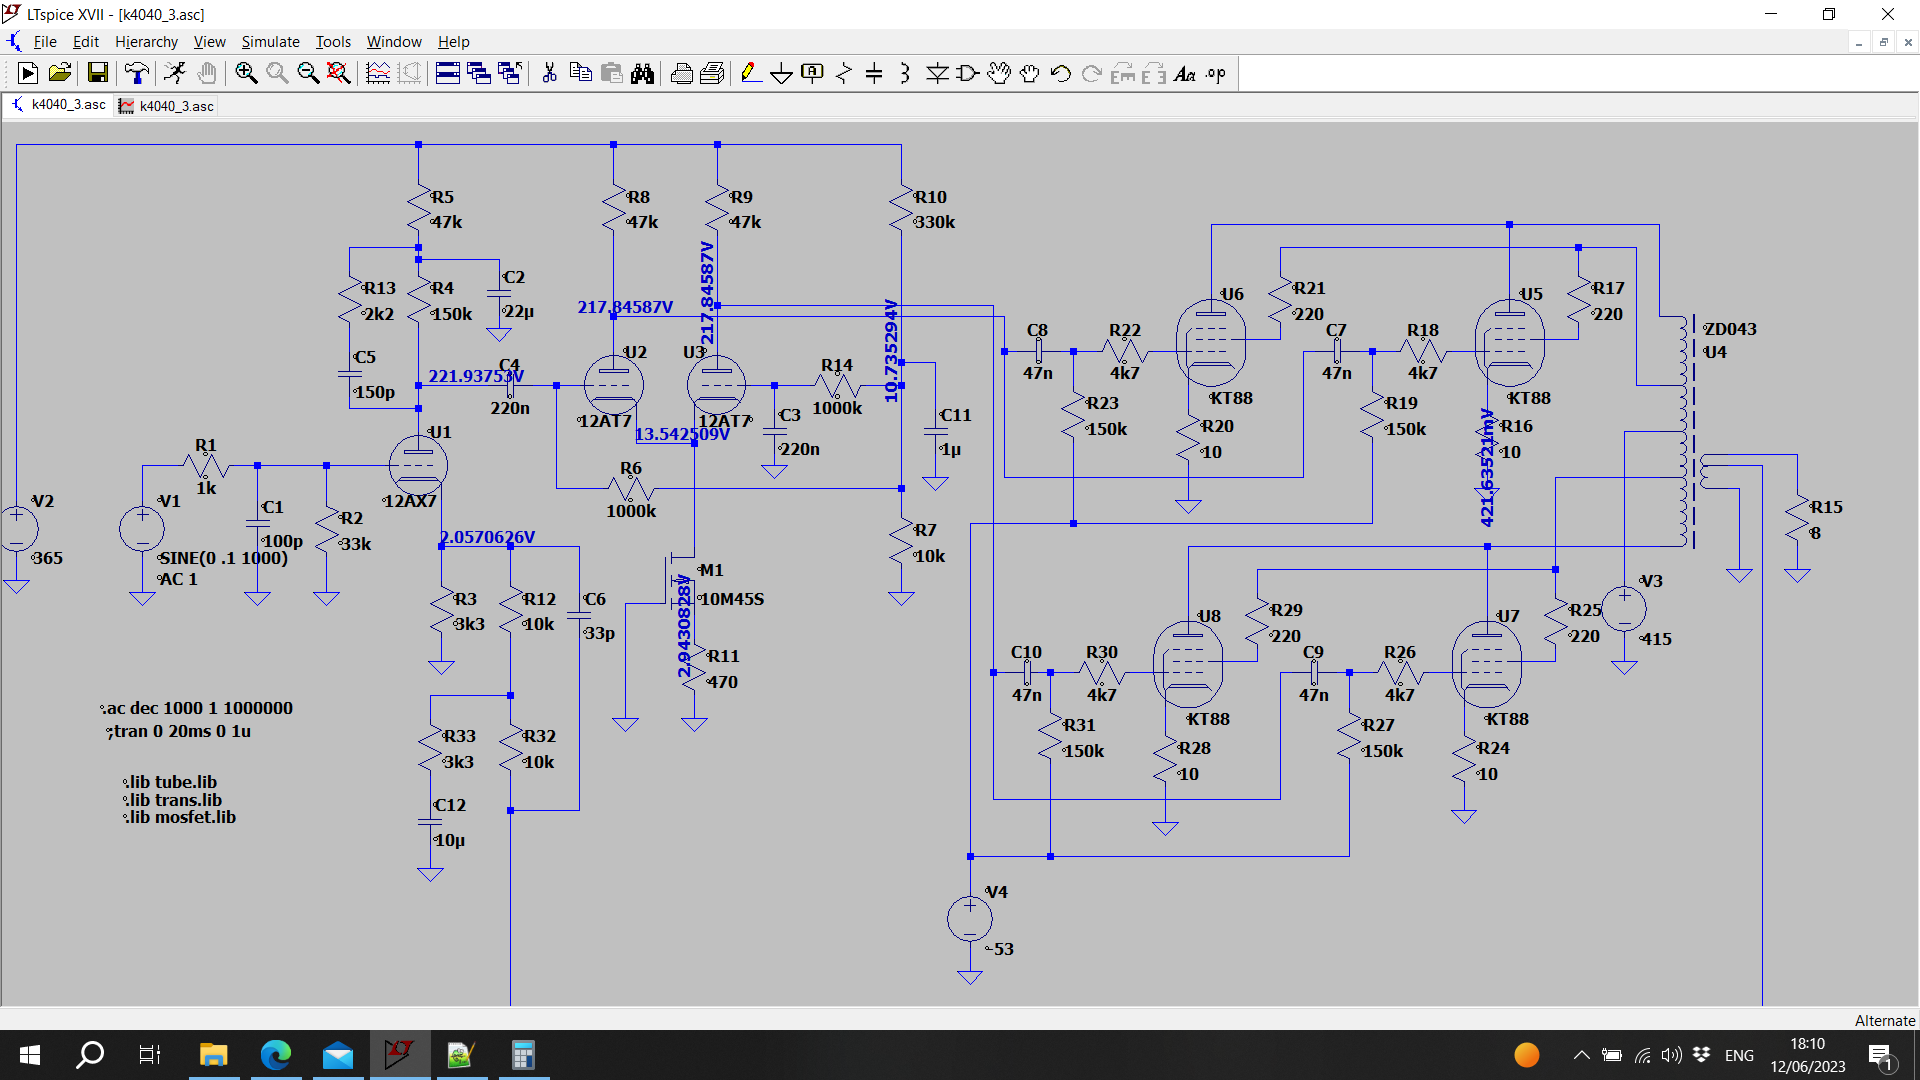Place a Diode from the toolbar
The width and height of the screenshot is (1920, 1080).
(937, 73)
